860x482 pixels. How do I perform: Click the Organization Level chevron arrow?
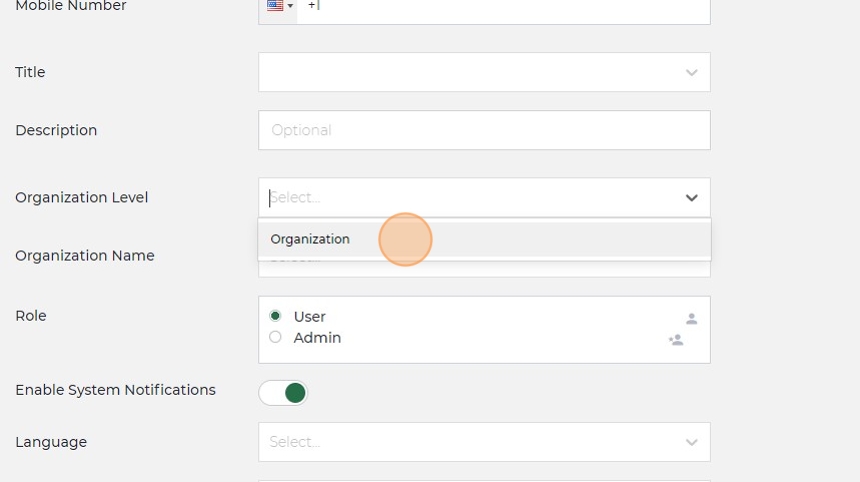691,198
